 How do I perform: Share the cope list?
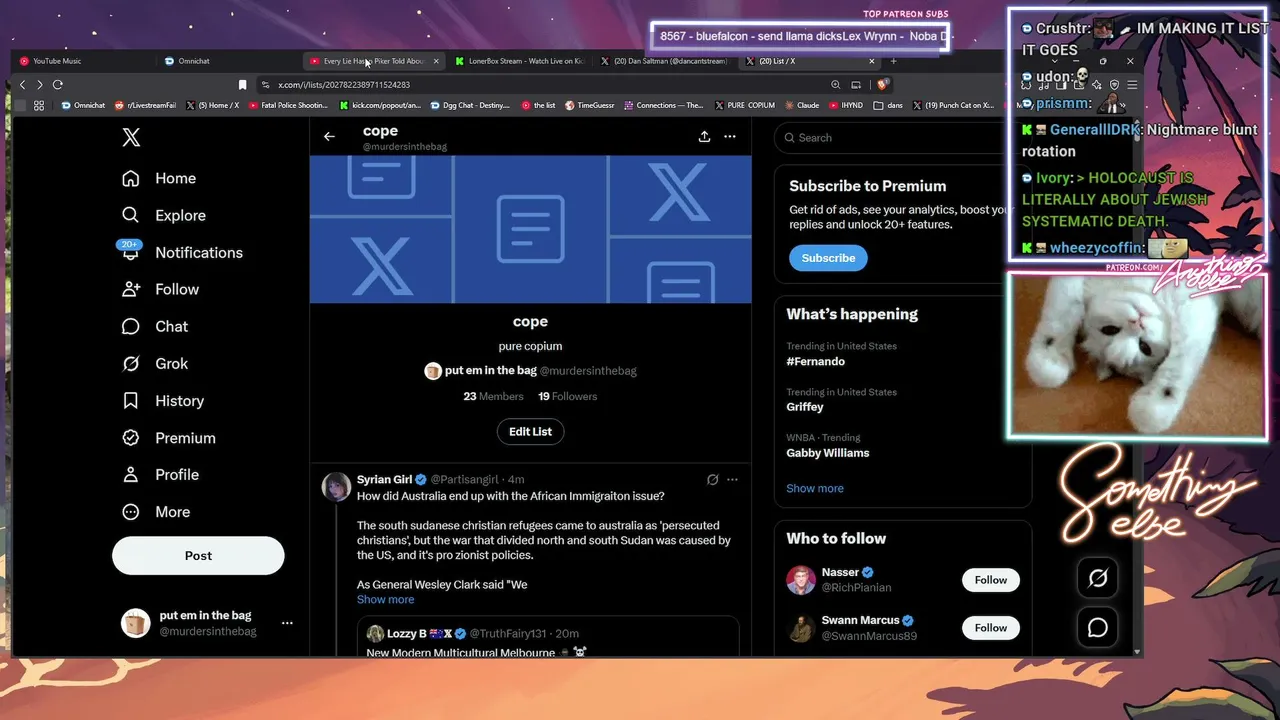704,137
